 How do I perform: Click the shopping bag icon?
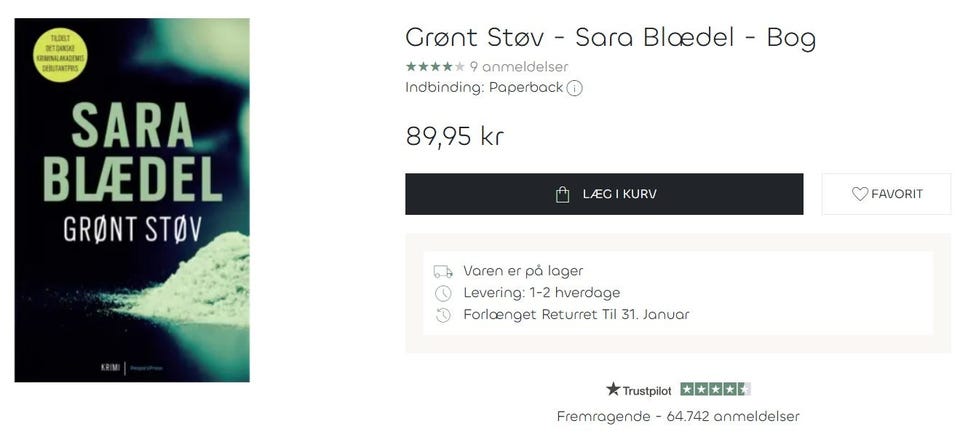(x=563, y=194)
